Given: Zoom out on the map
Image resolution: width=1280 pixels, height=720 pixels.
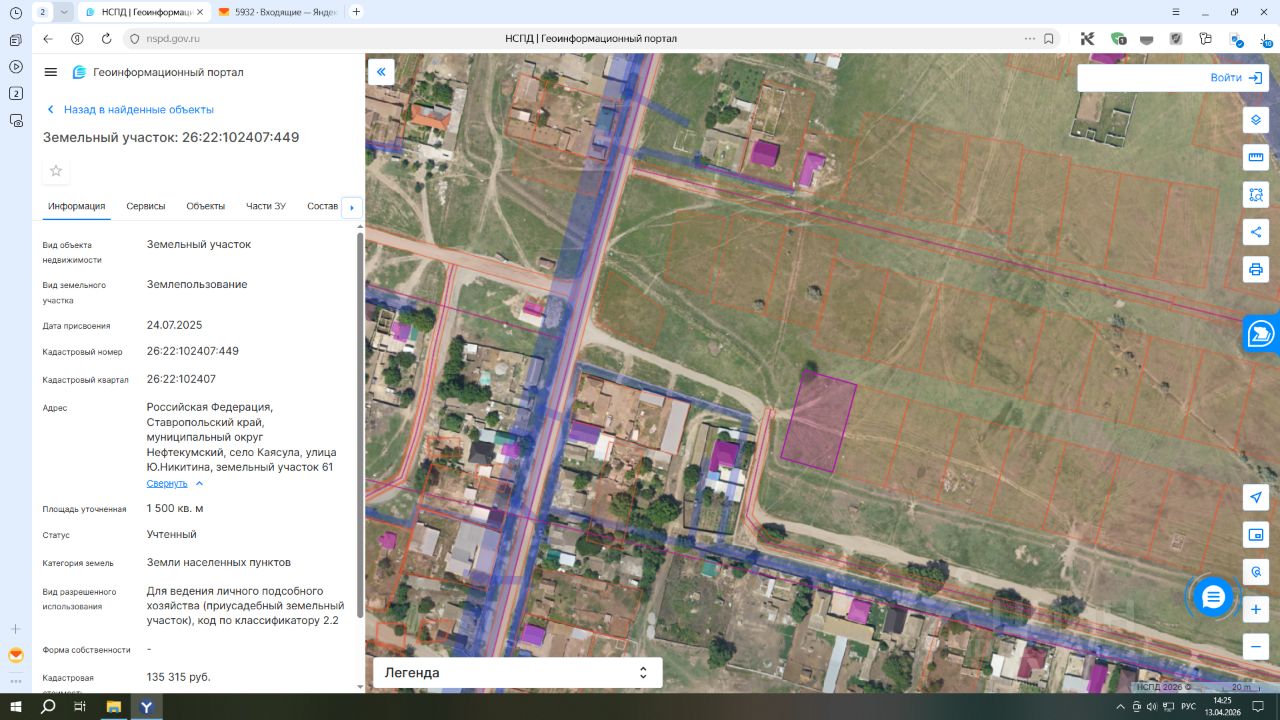Looking at the screenshot, I should pos(1256,646).
